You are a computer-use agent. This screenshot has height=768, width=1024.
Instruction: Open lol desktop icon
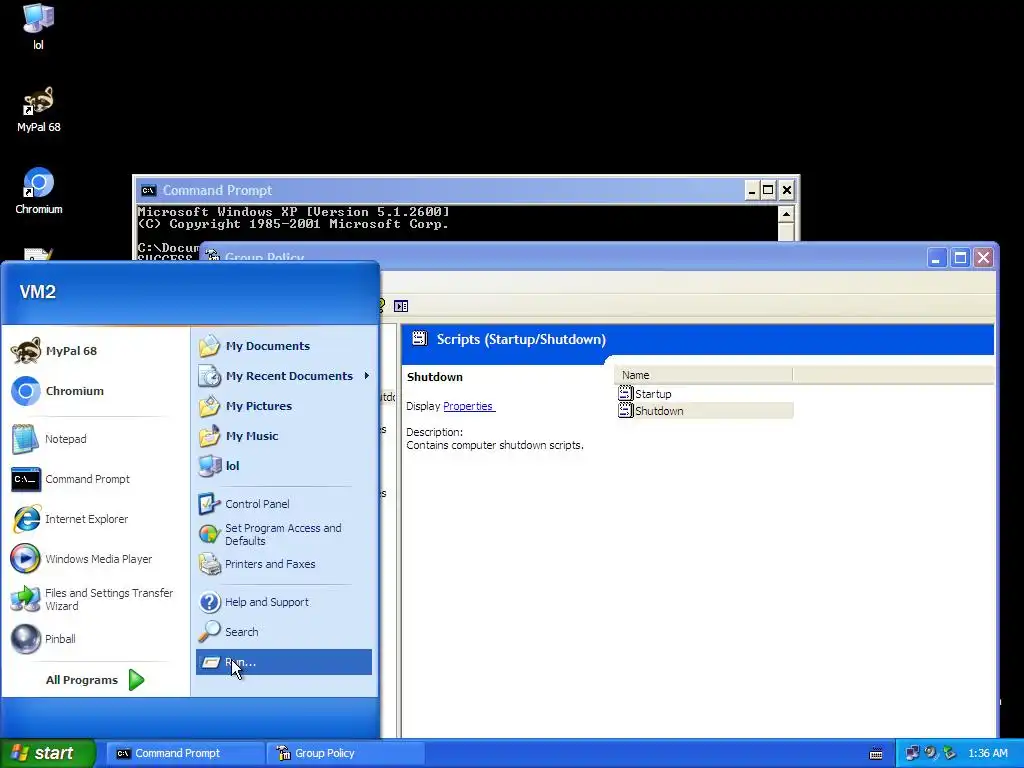39,27
